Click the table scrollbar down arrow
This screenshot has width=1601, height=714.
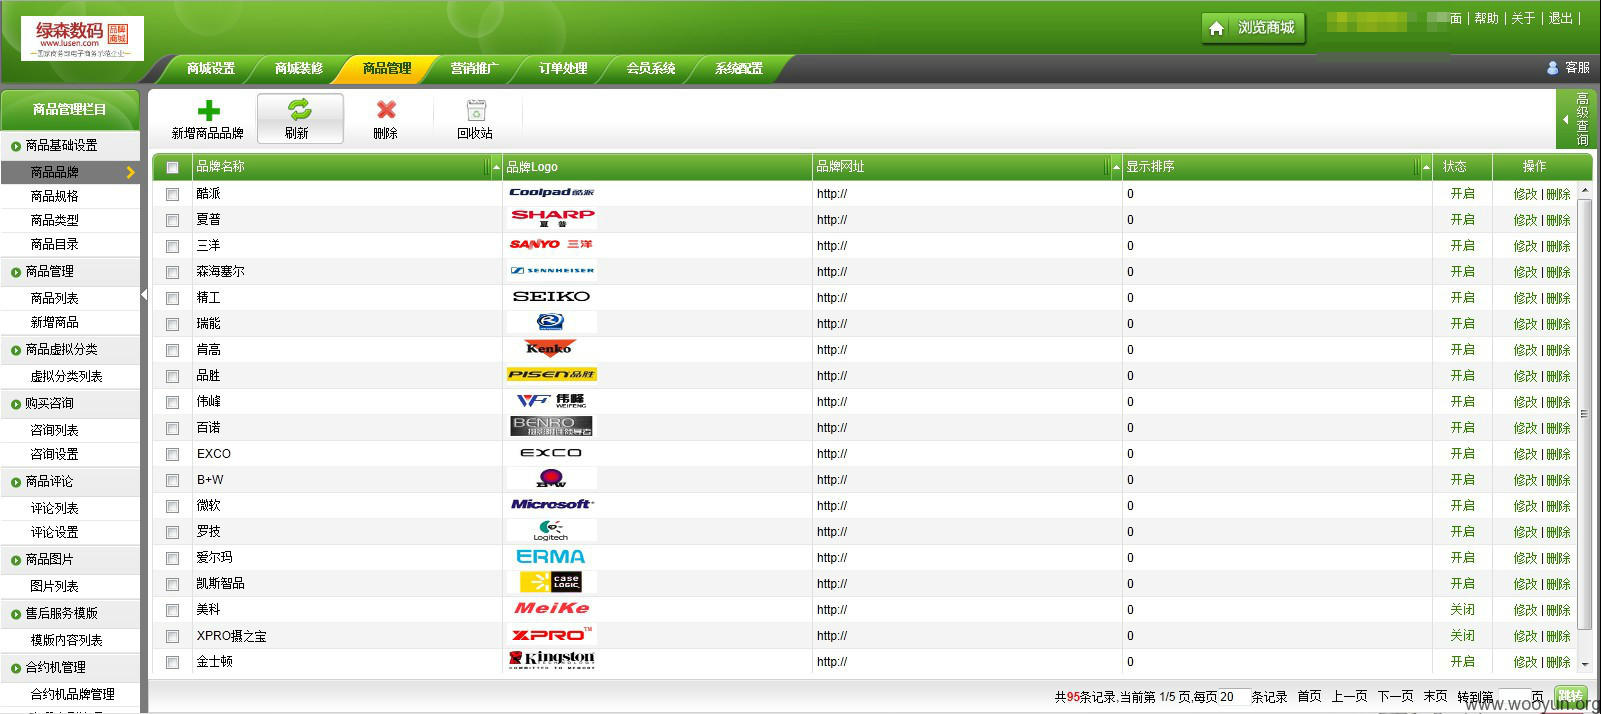(x=1584, y=663)
